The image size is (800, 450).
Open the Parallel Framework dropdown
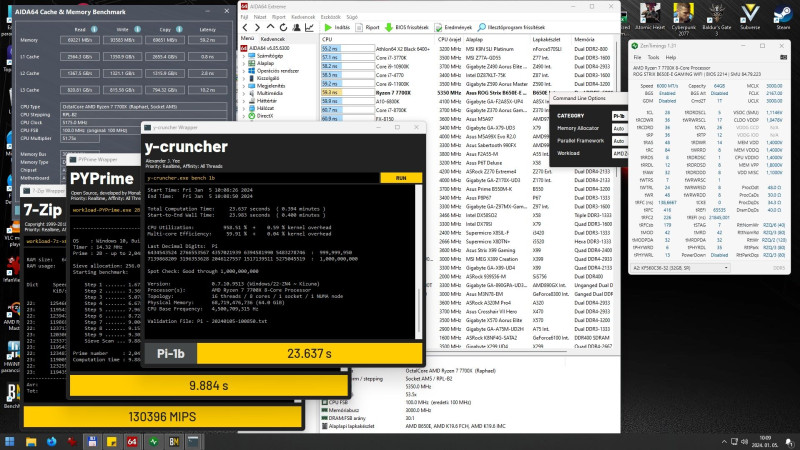pyautogui.click(x=619, y=141)
